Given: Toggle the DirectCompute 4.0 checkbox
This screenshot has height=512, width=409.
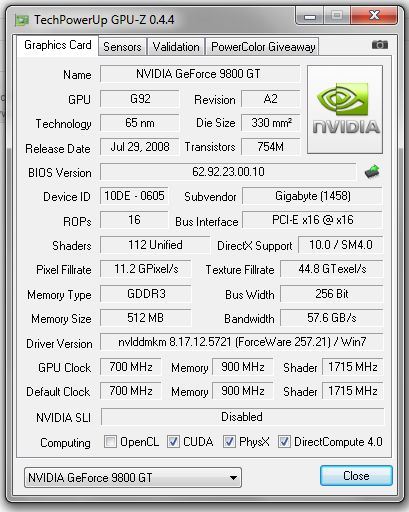Looking at the screenshot, I should pyautogui.click(x=284, y=442).
